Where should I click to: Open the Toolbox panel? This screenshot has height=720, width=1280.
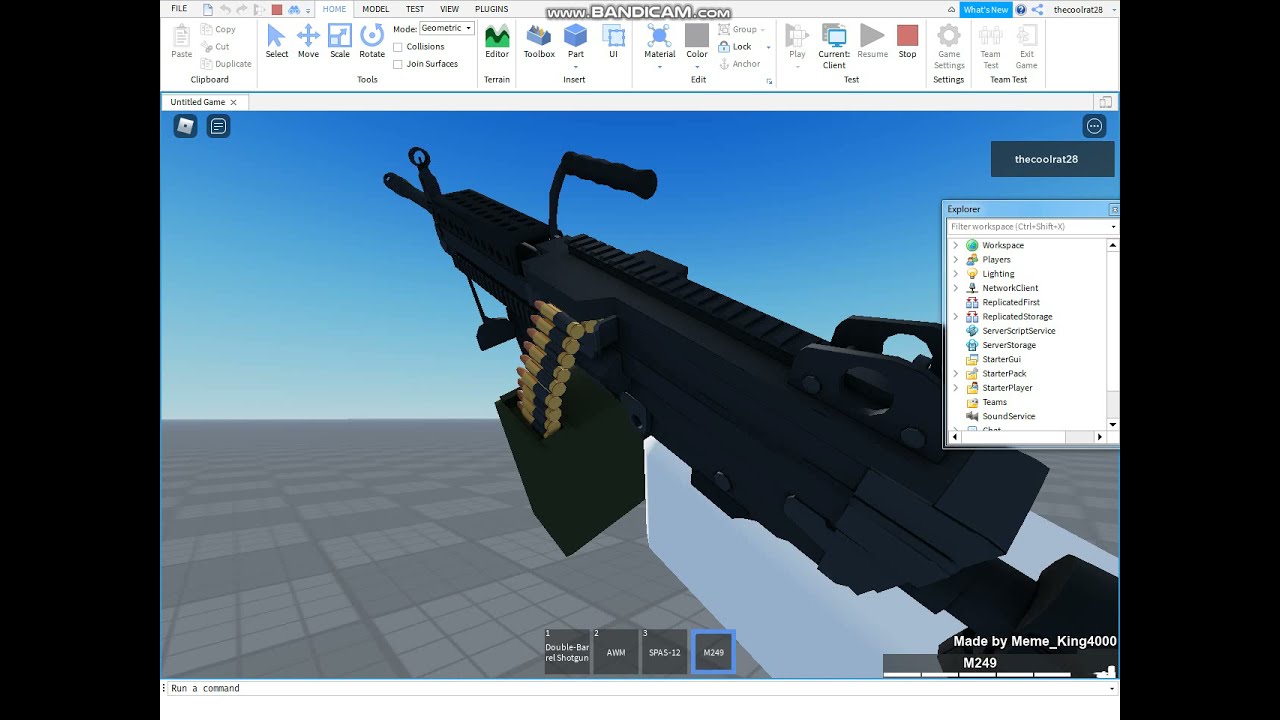tap(539, 41)
